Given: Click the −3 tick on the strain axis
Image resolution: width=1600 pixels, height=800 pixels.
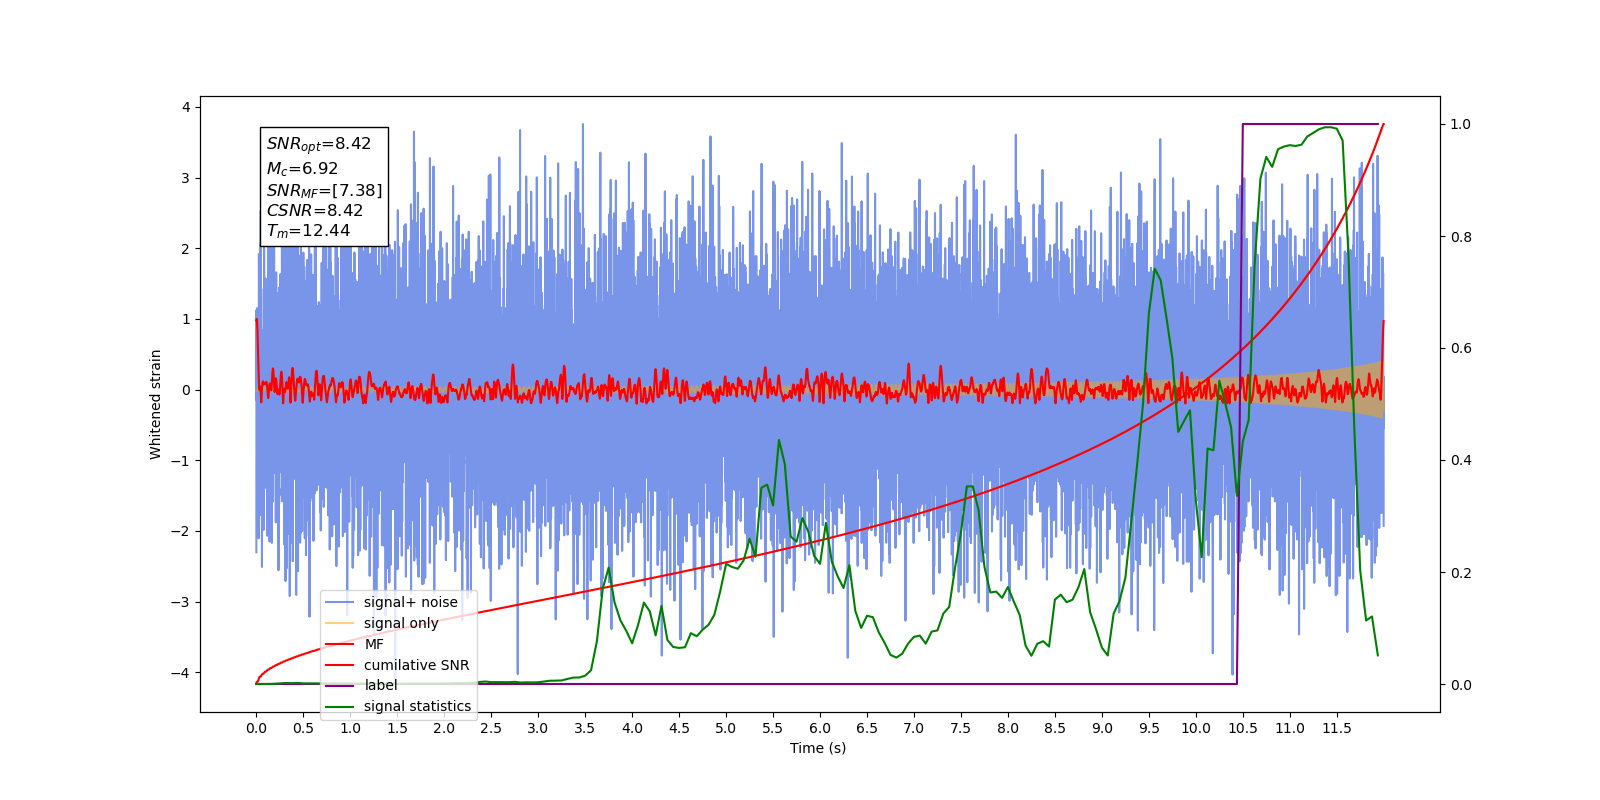Looking at the screenshot, I should click(x=181, y=602).
